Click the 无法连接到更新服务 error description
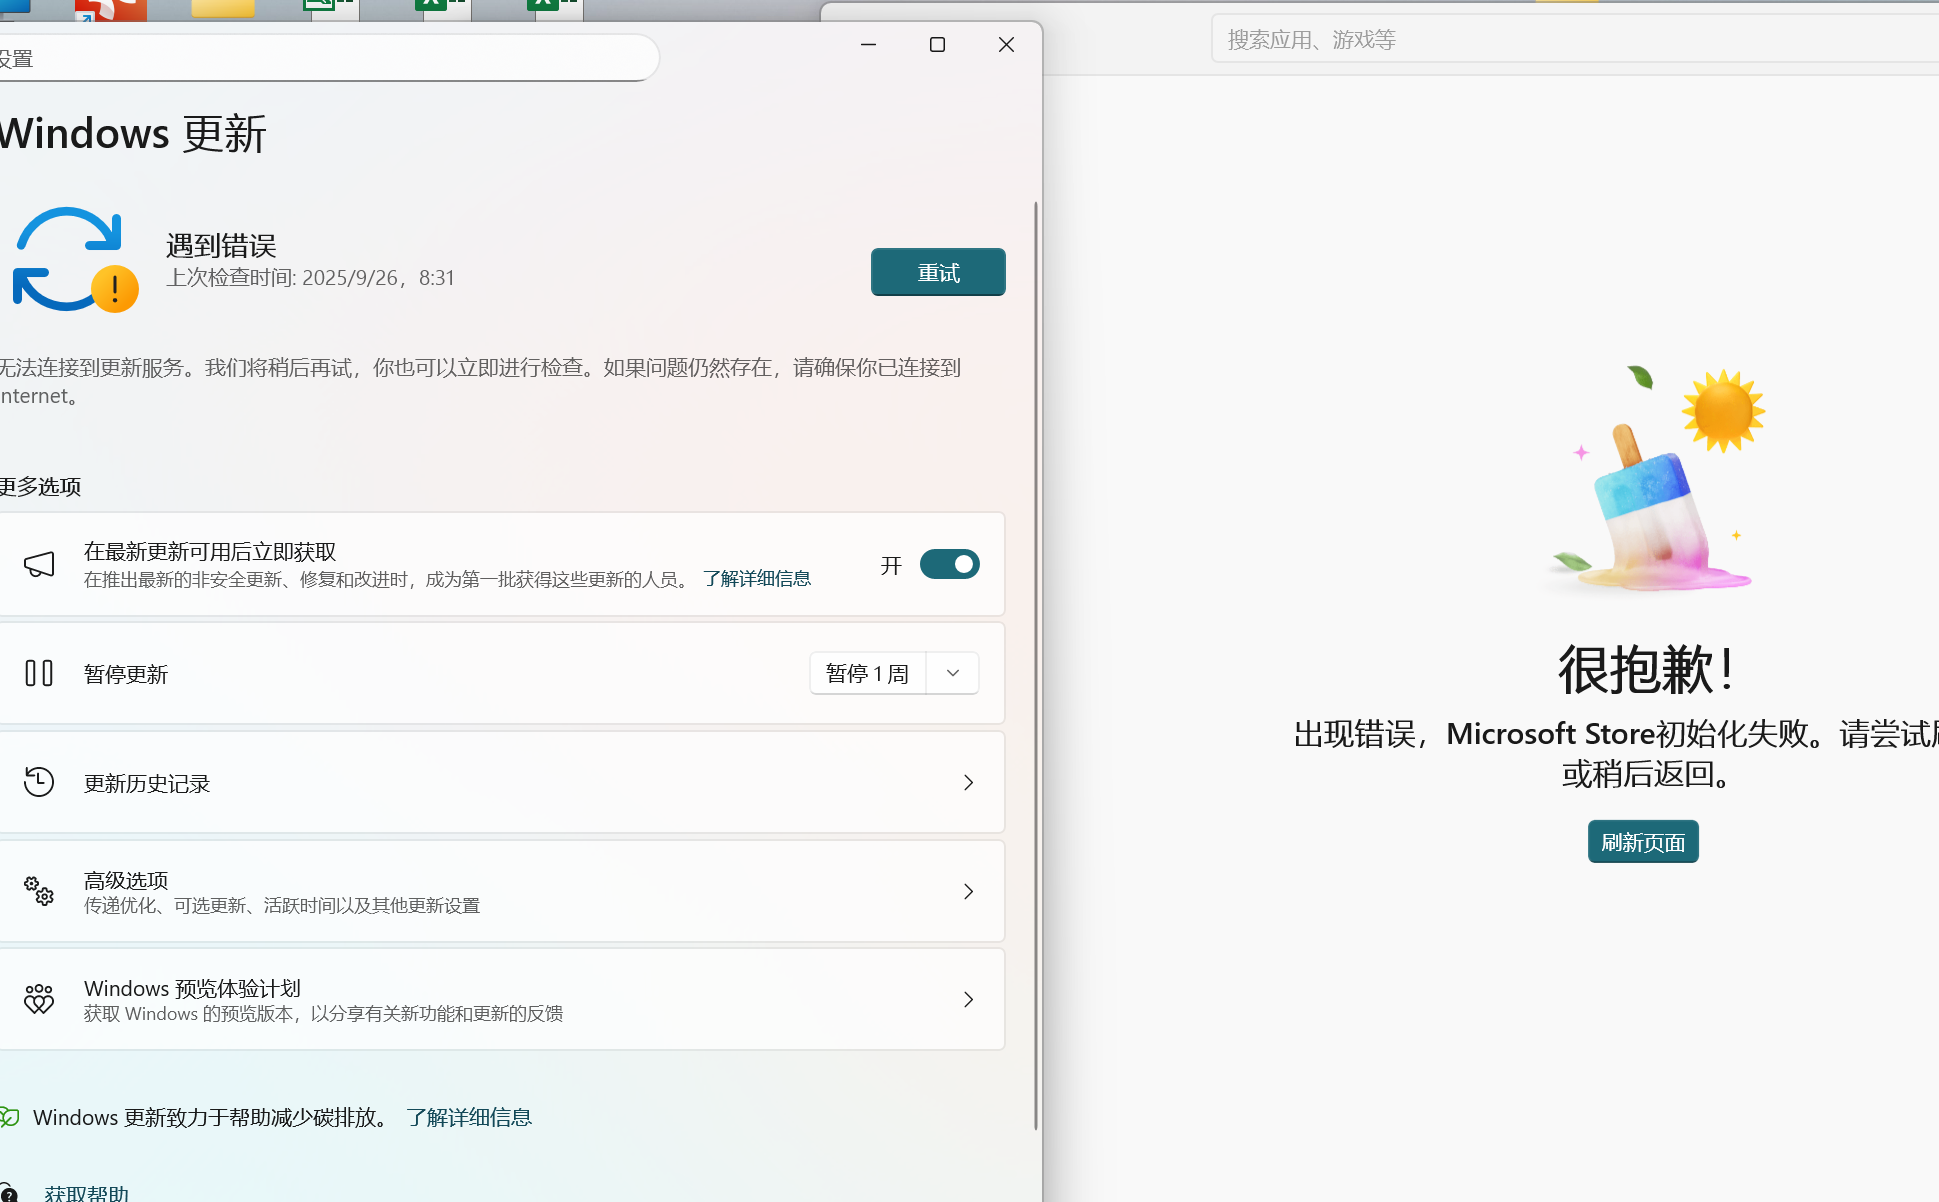 480,382
